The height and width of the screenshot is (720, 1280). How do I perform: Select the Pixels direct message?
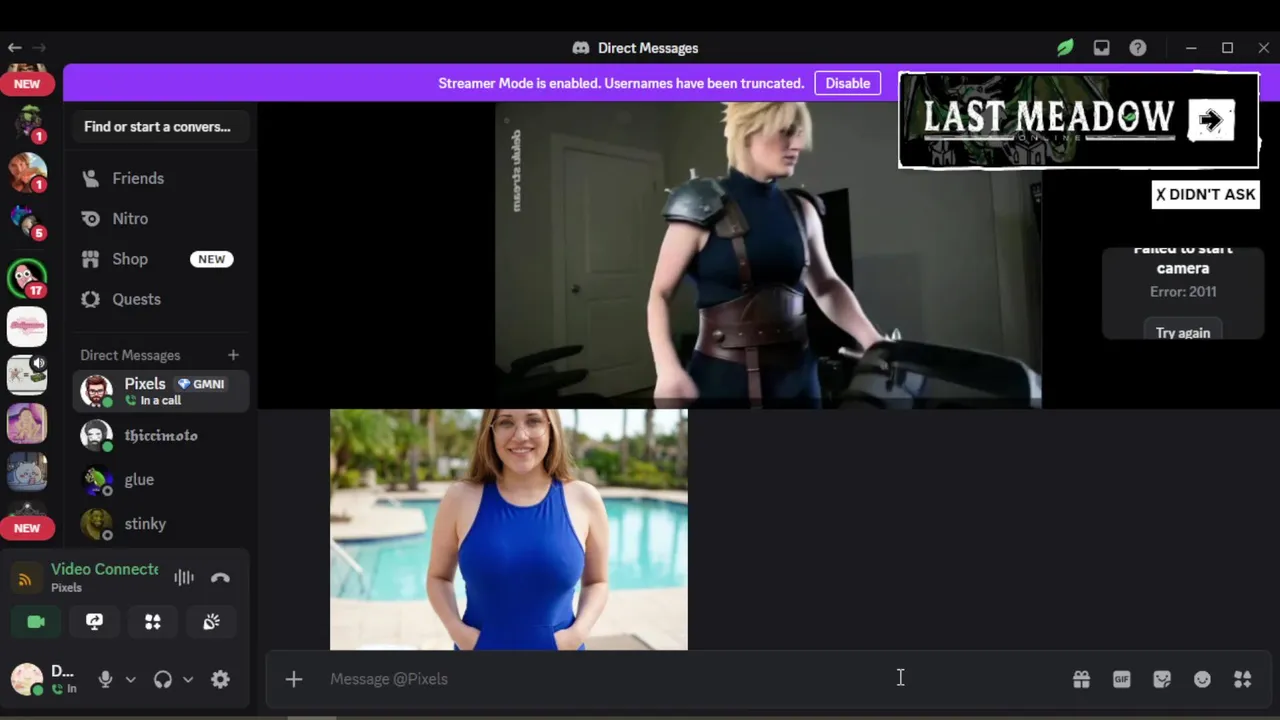pos(160,391)
